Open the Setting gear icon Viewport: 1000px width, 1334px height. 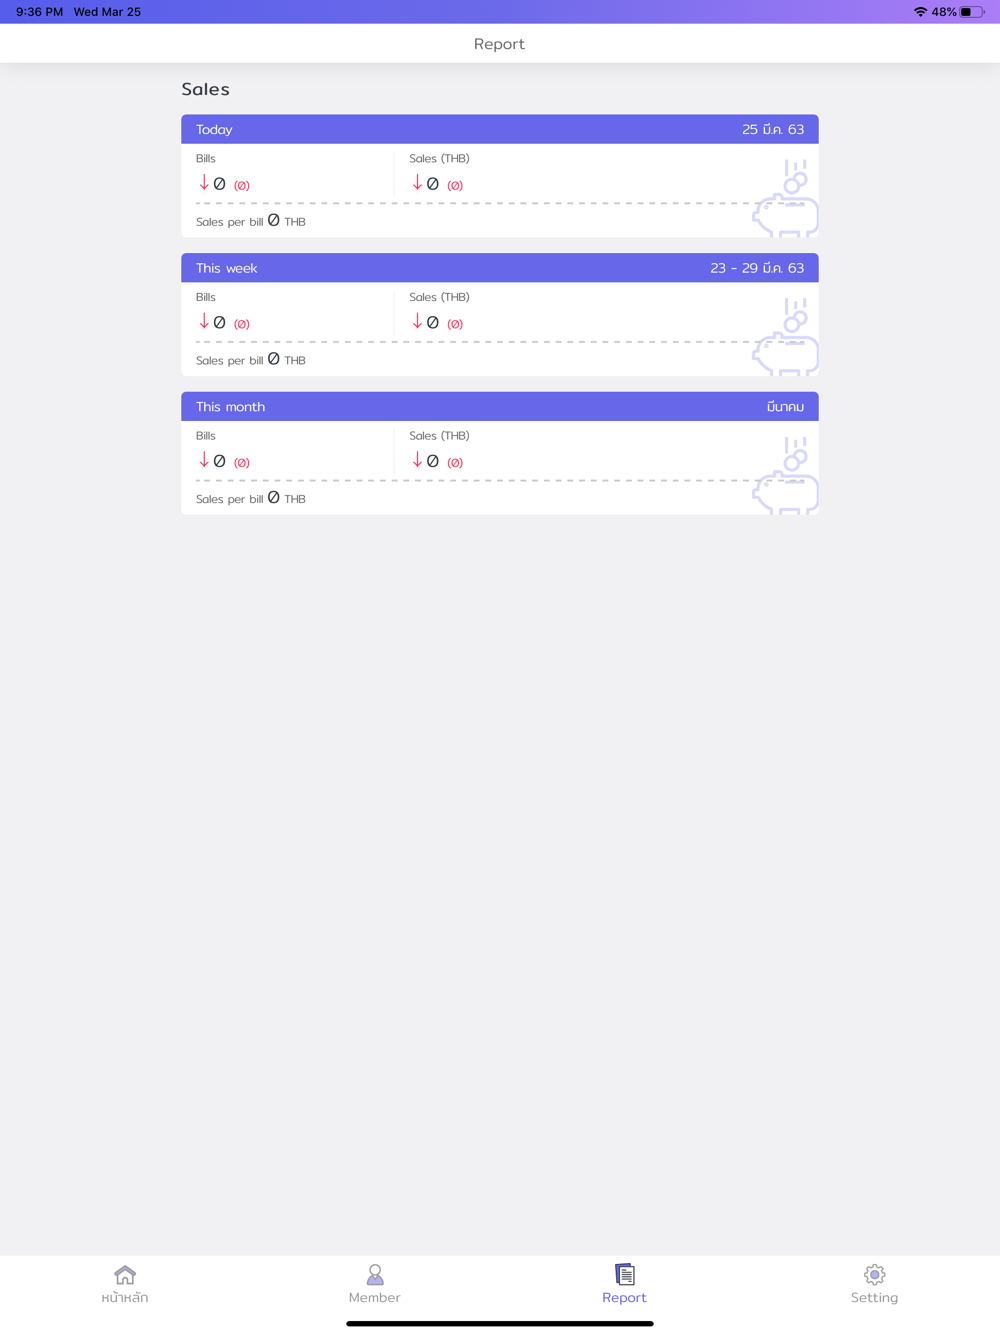pyautogui.click(x=875, y=1274)
